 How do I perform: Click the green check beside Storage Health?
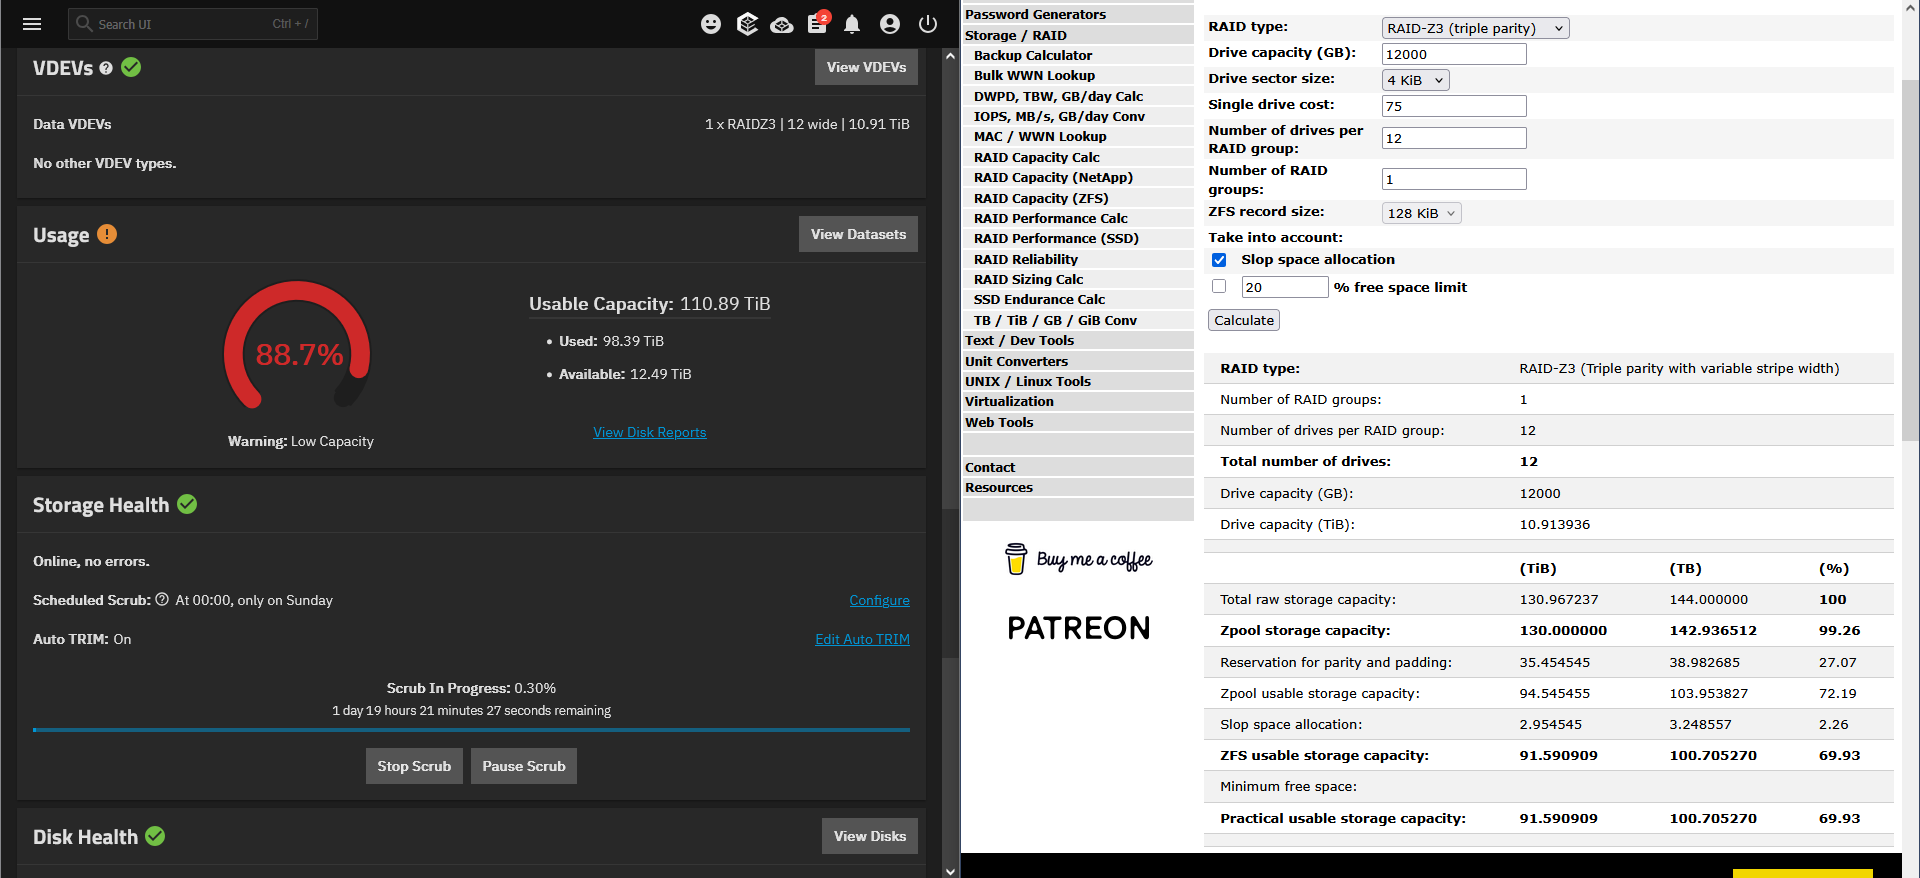tap(187, 504)
